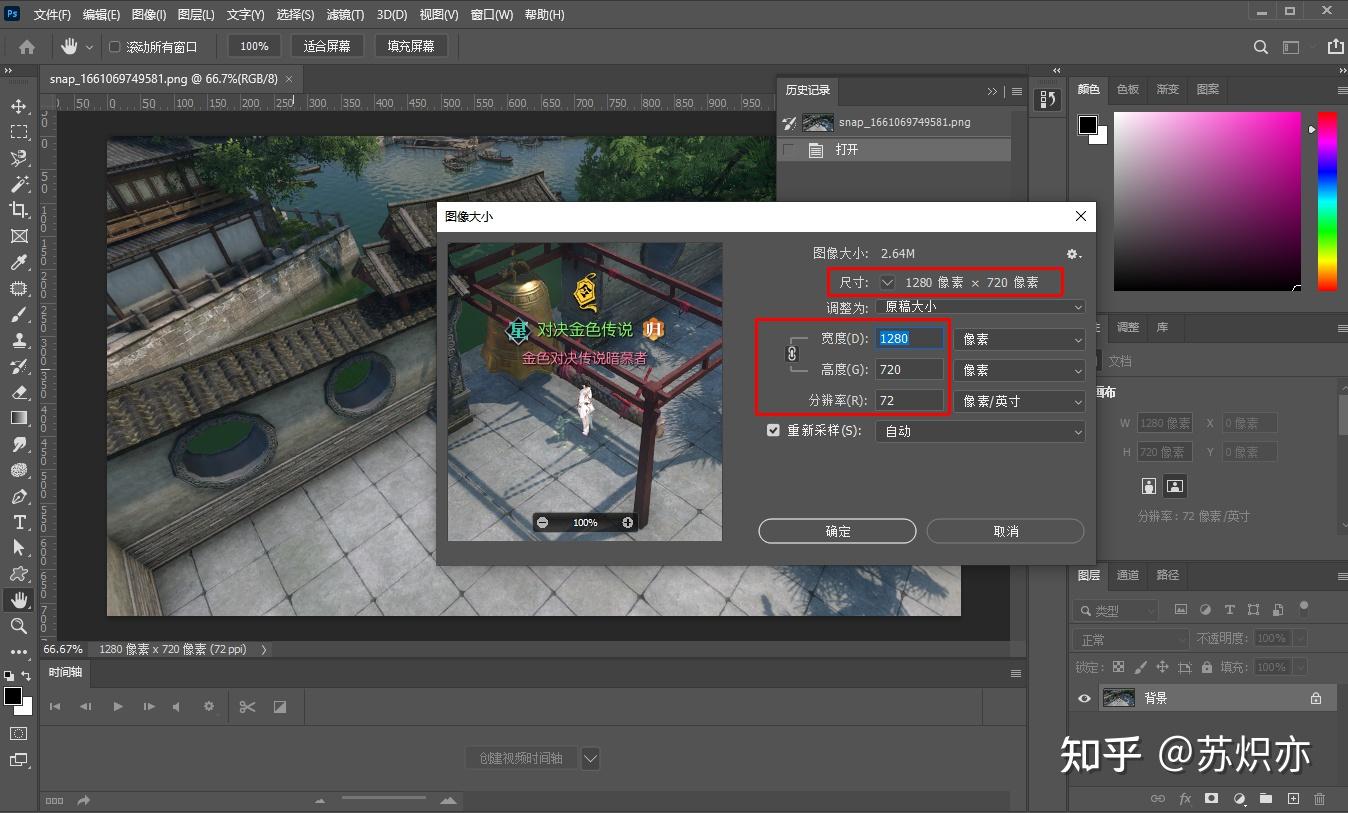Viewport: 1348px width, 813px height.
Task: Select the Rectangular Marquee tool
Action: point(19,132)
